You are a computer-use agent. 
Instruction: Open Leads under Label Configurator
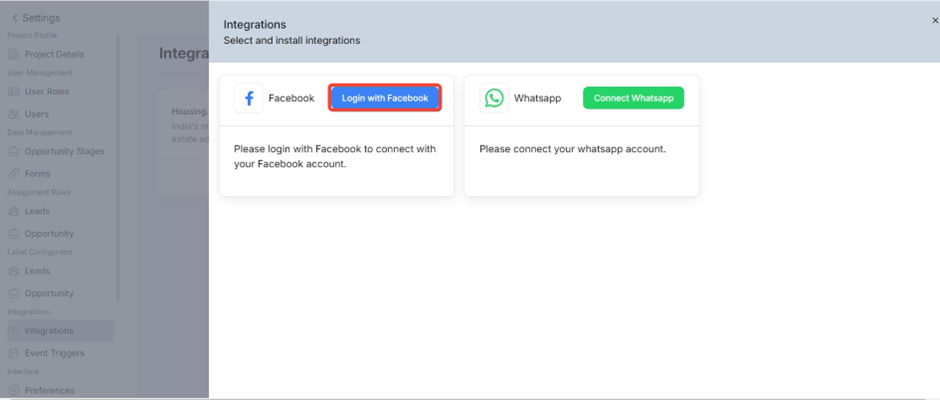[37, 270]
